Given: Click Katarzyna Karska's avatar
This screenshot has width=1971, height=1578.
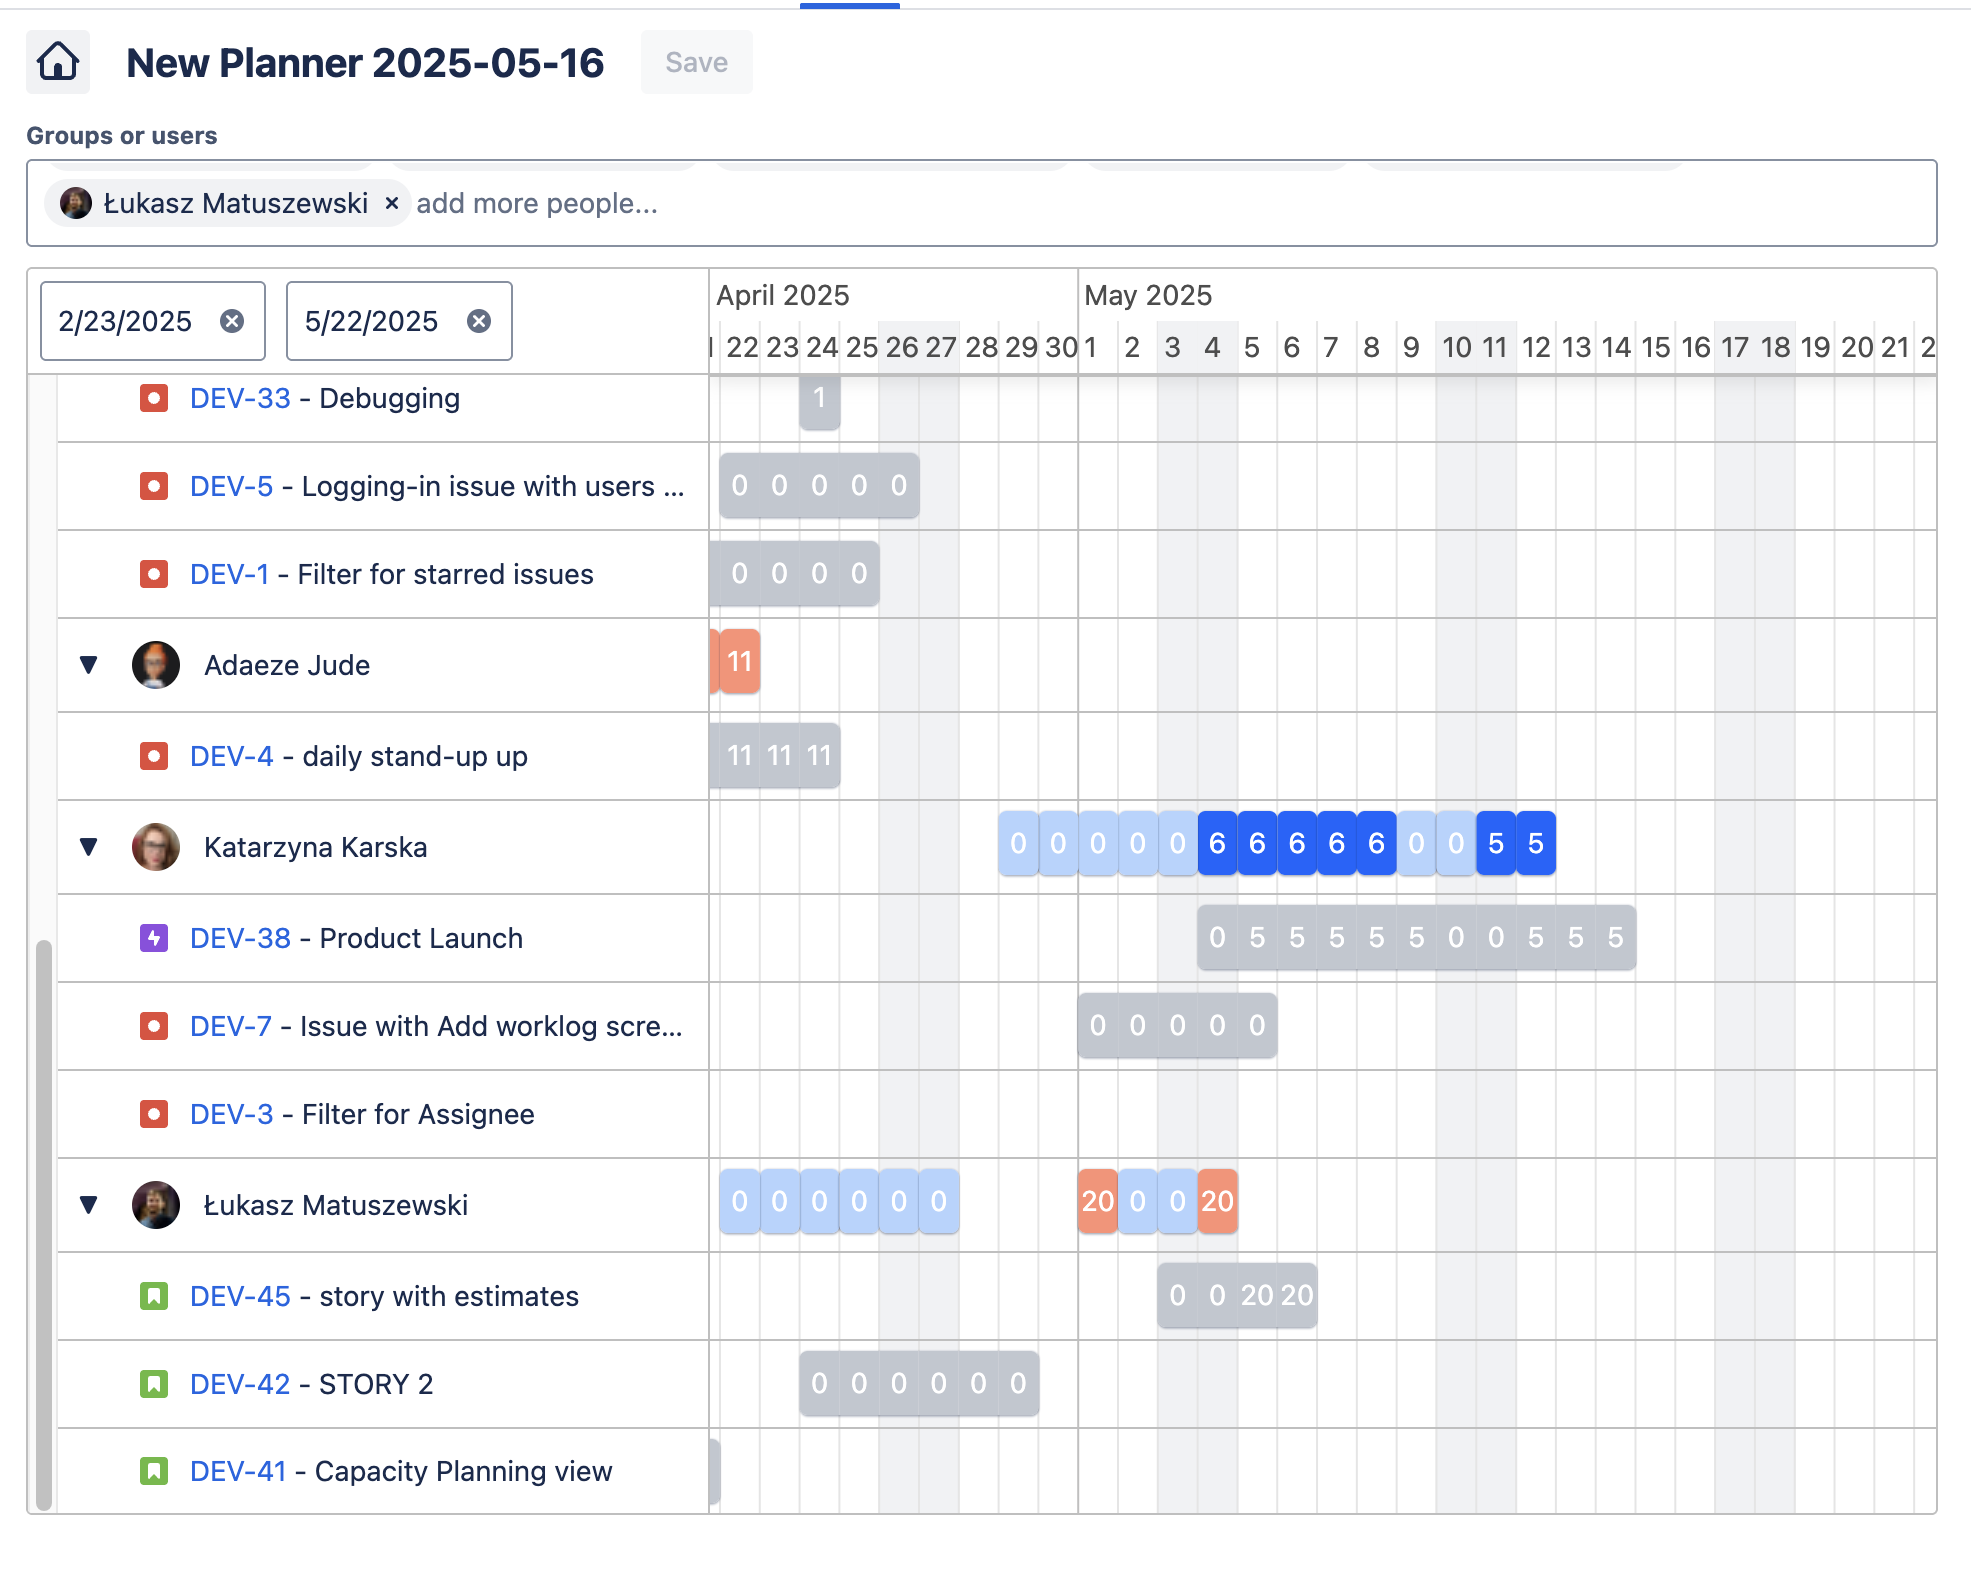Looking at the screenshot, I should coord(156,847).
